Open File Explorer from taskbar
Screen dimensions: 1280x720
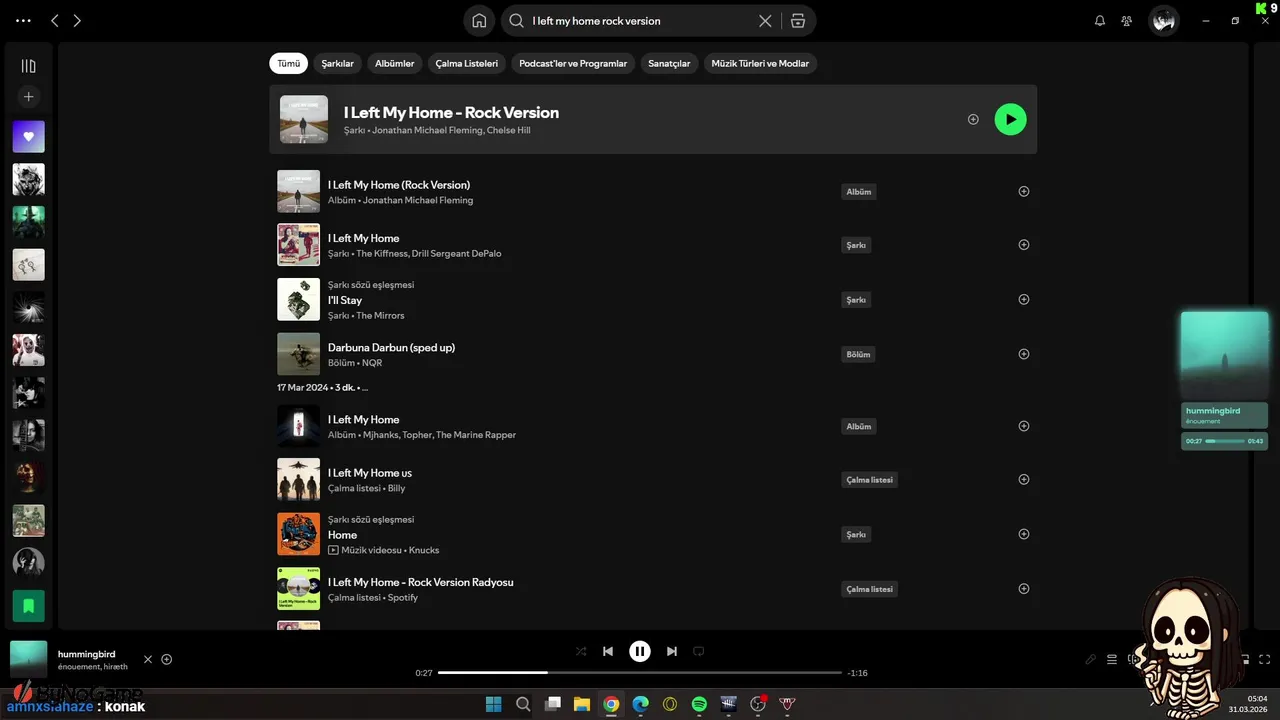click(x=581, y=704)
